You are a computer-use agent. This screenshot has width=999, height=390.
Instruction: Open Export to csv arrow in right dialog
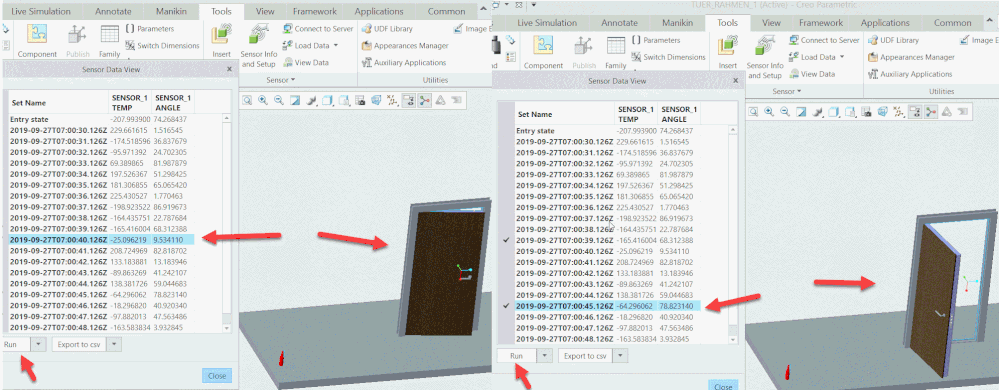[621, 356]
